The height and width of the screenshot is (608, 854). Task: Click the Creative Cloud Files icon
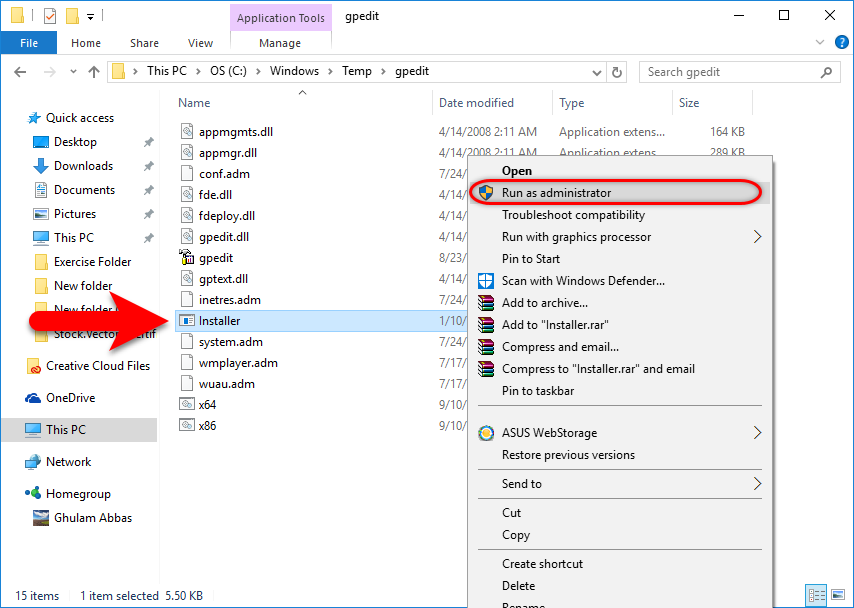click(33, 366)
